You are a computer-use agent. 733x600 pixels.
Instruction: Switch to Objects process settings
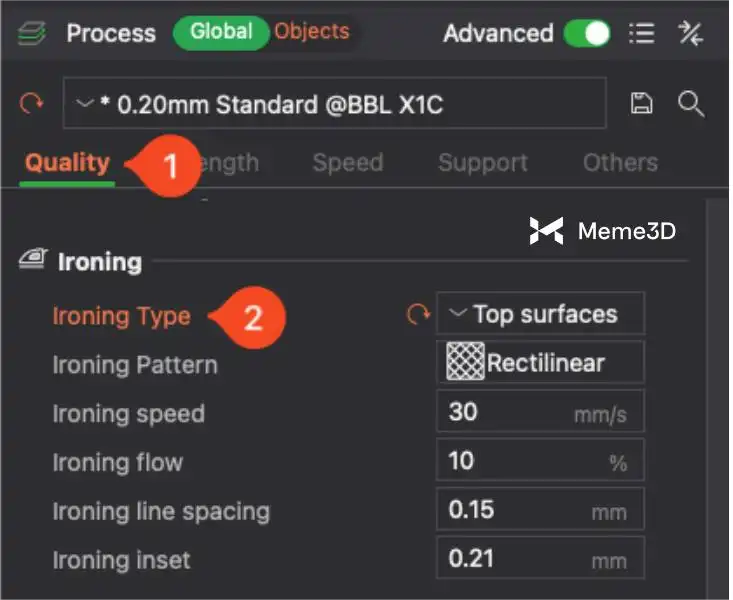pyautogui.click(x=311, y=32)
